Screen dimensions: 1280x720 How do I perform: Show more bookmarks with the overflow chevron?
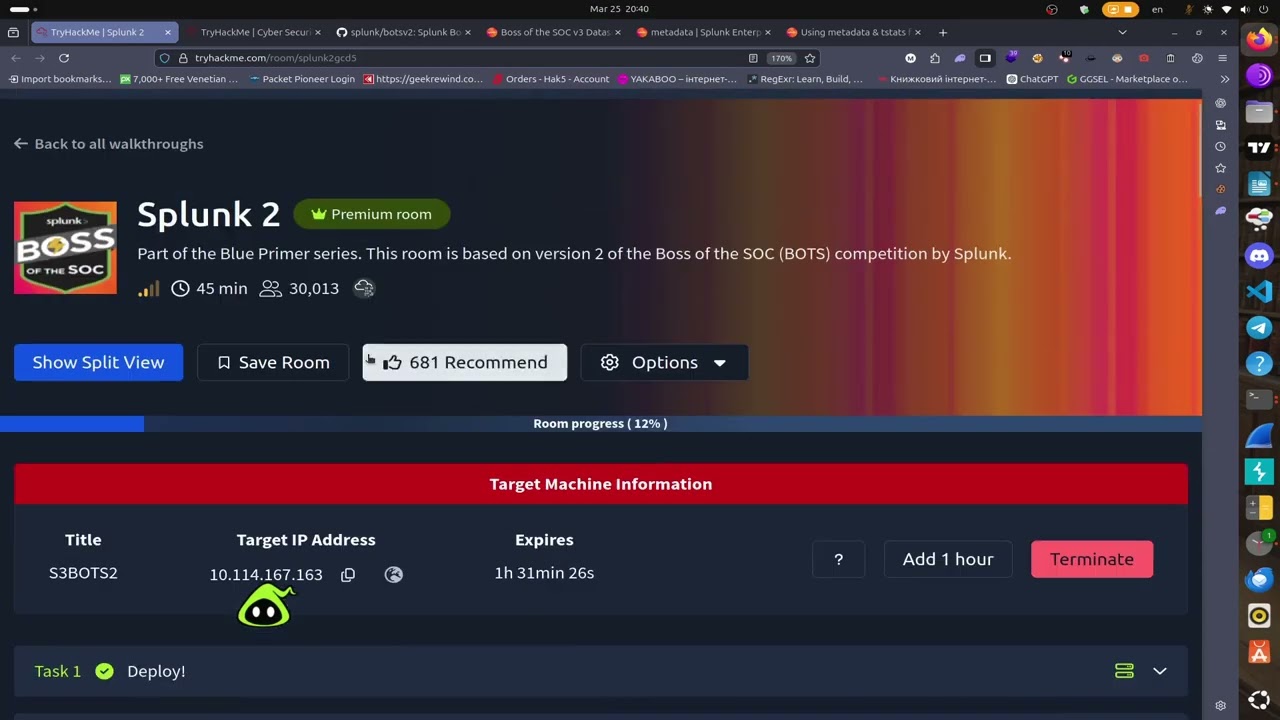[1224, 79]
